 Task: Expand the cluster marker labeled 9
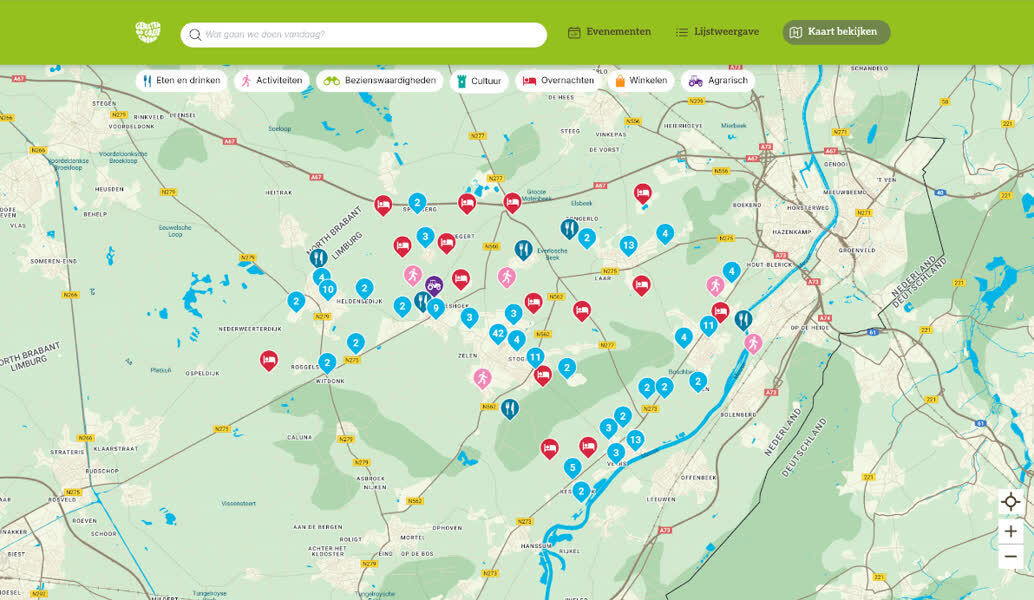coord(436,307)
